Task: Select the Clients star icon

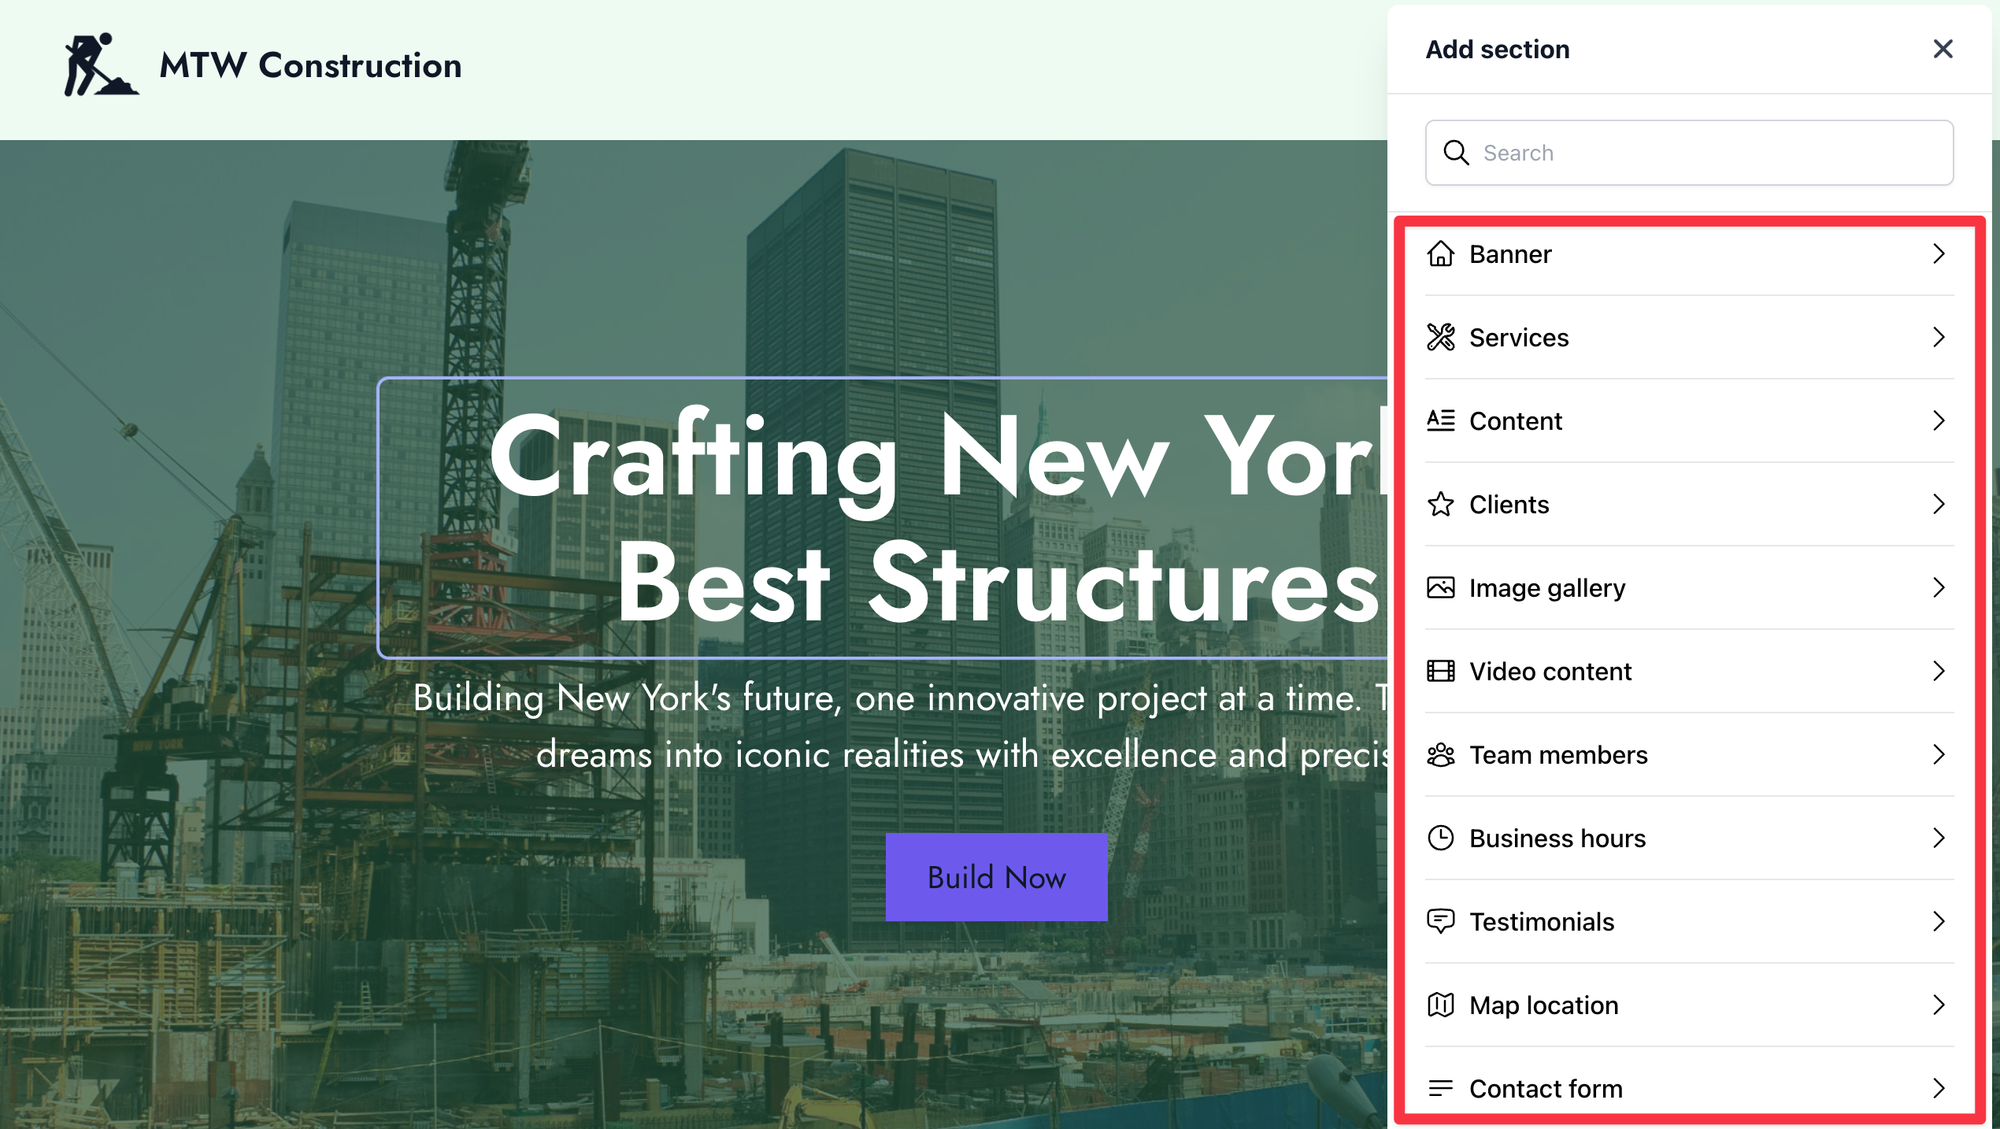Action: click(x=1441, y=505)
